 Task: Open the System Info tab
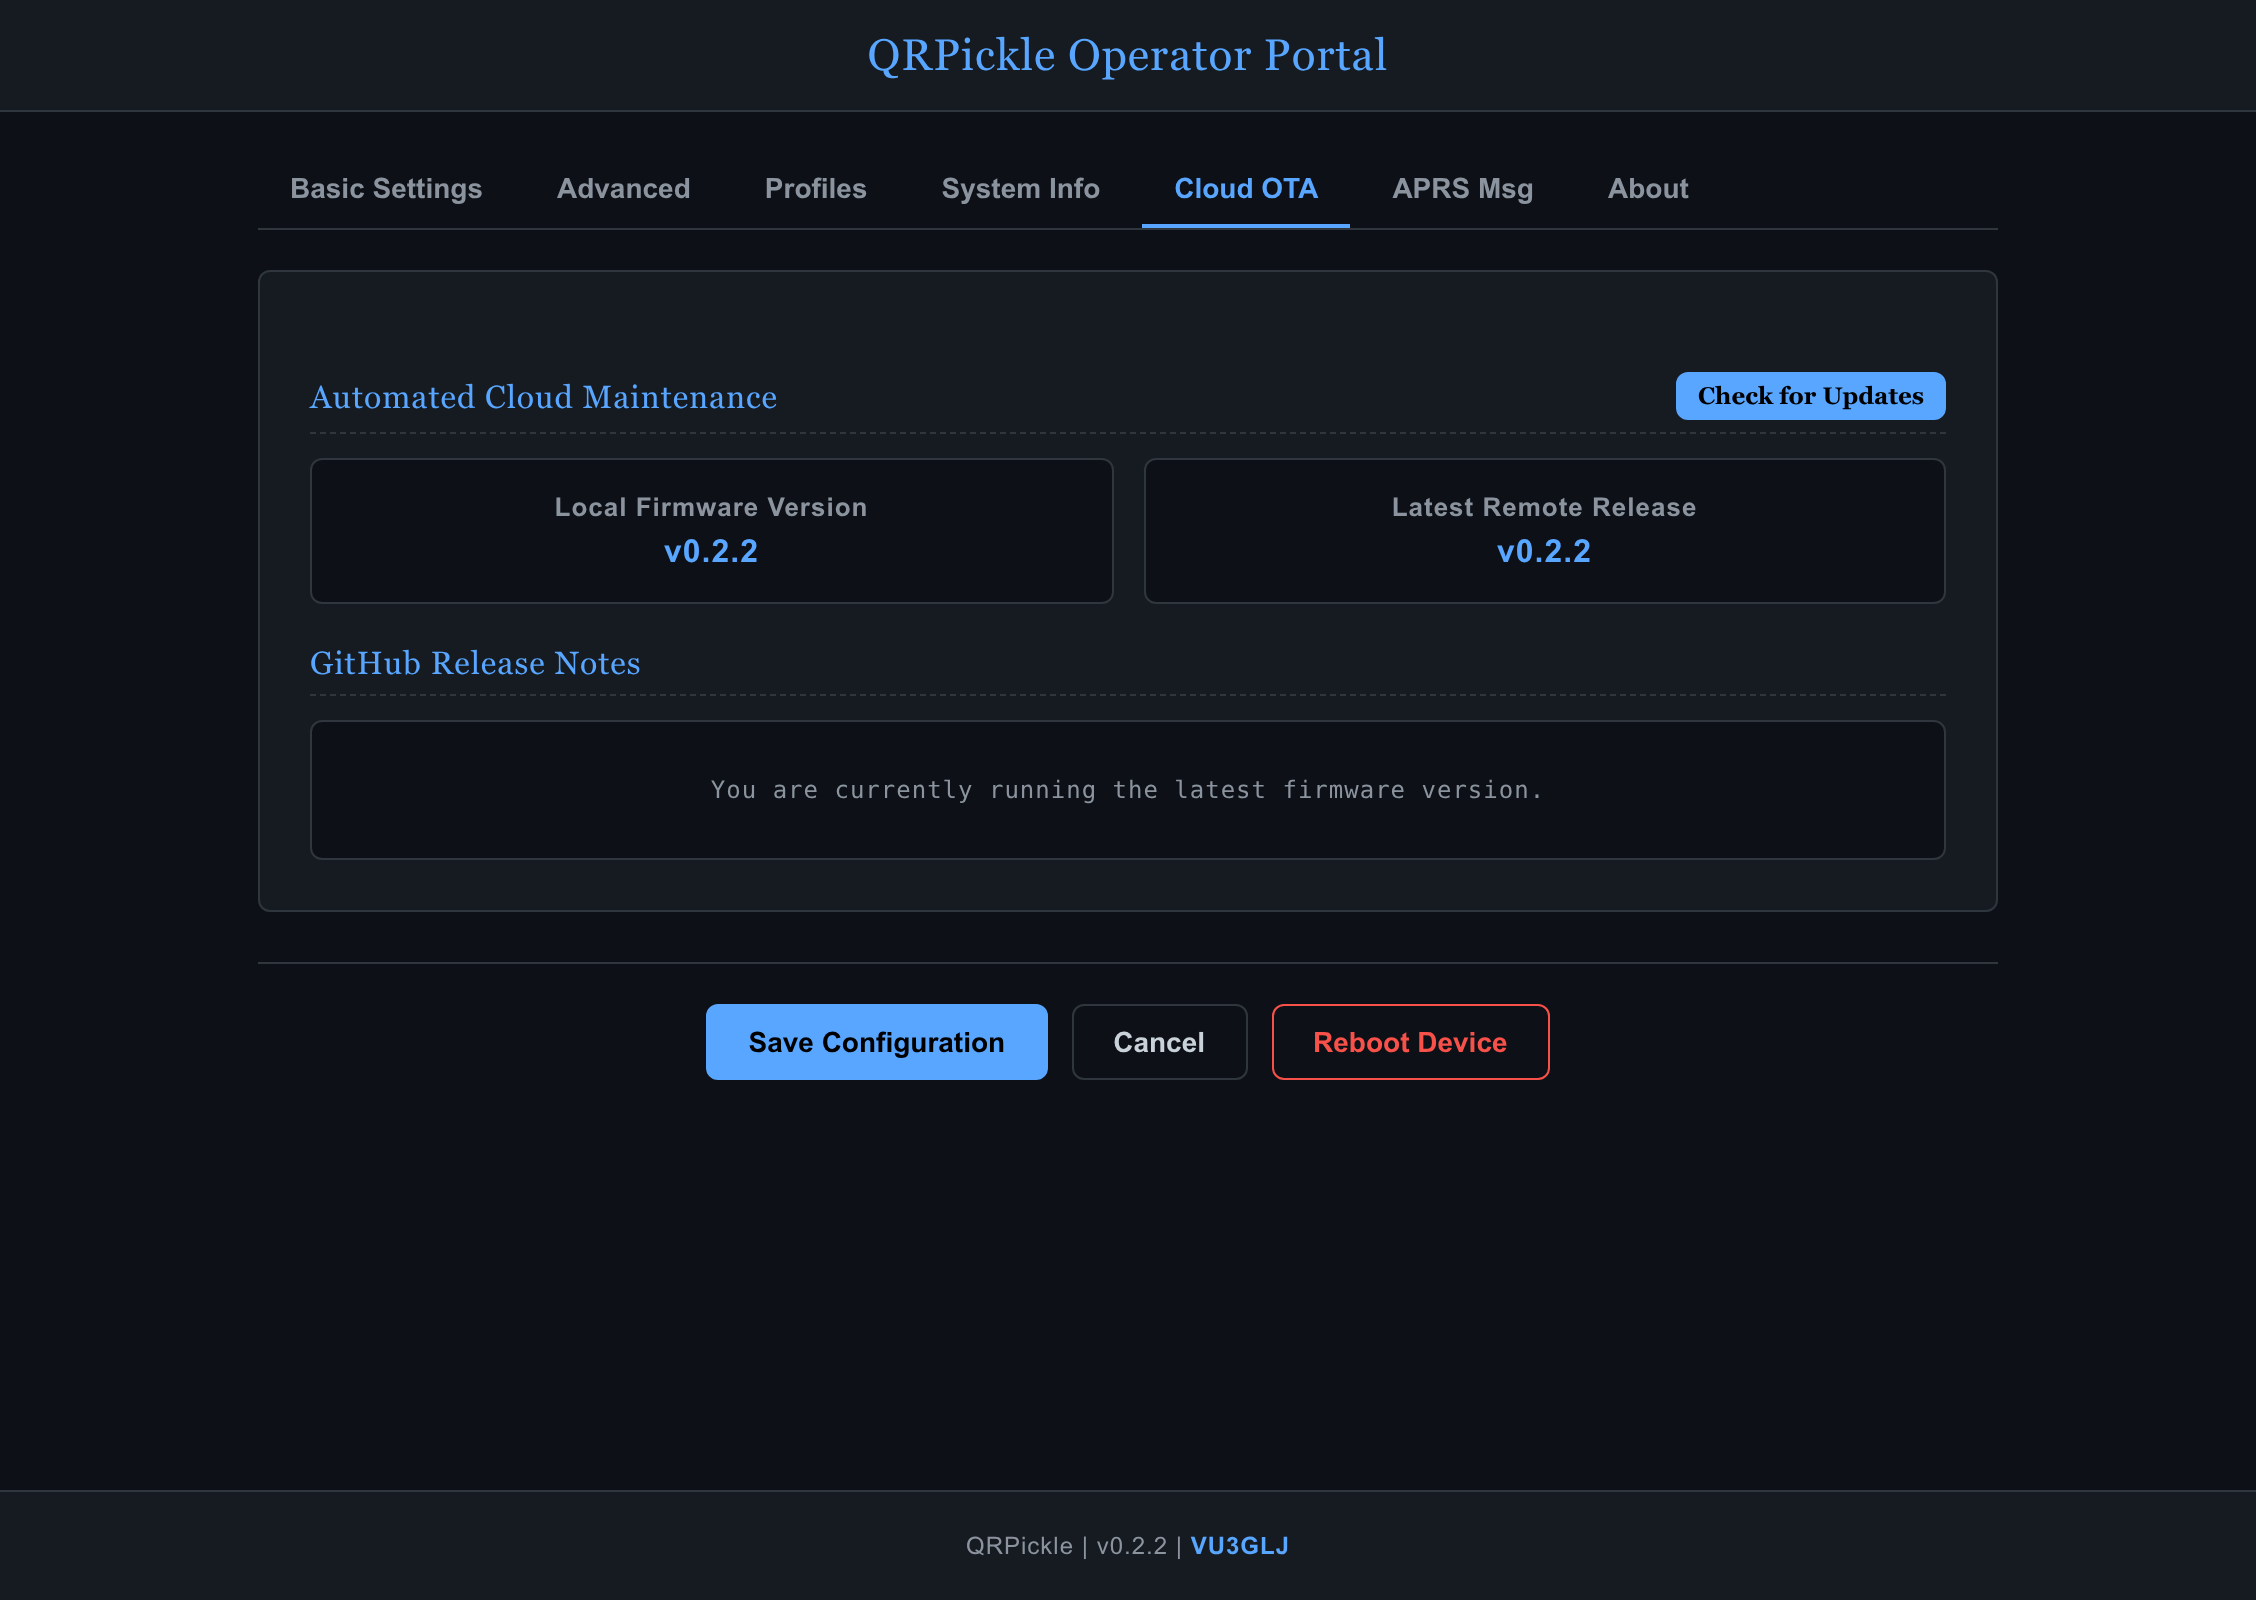pos(1020,189)
